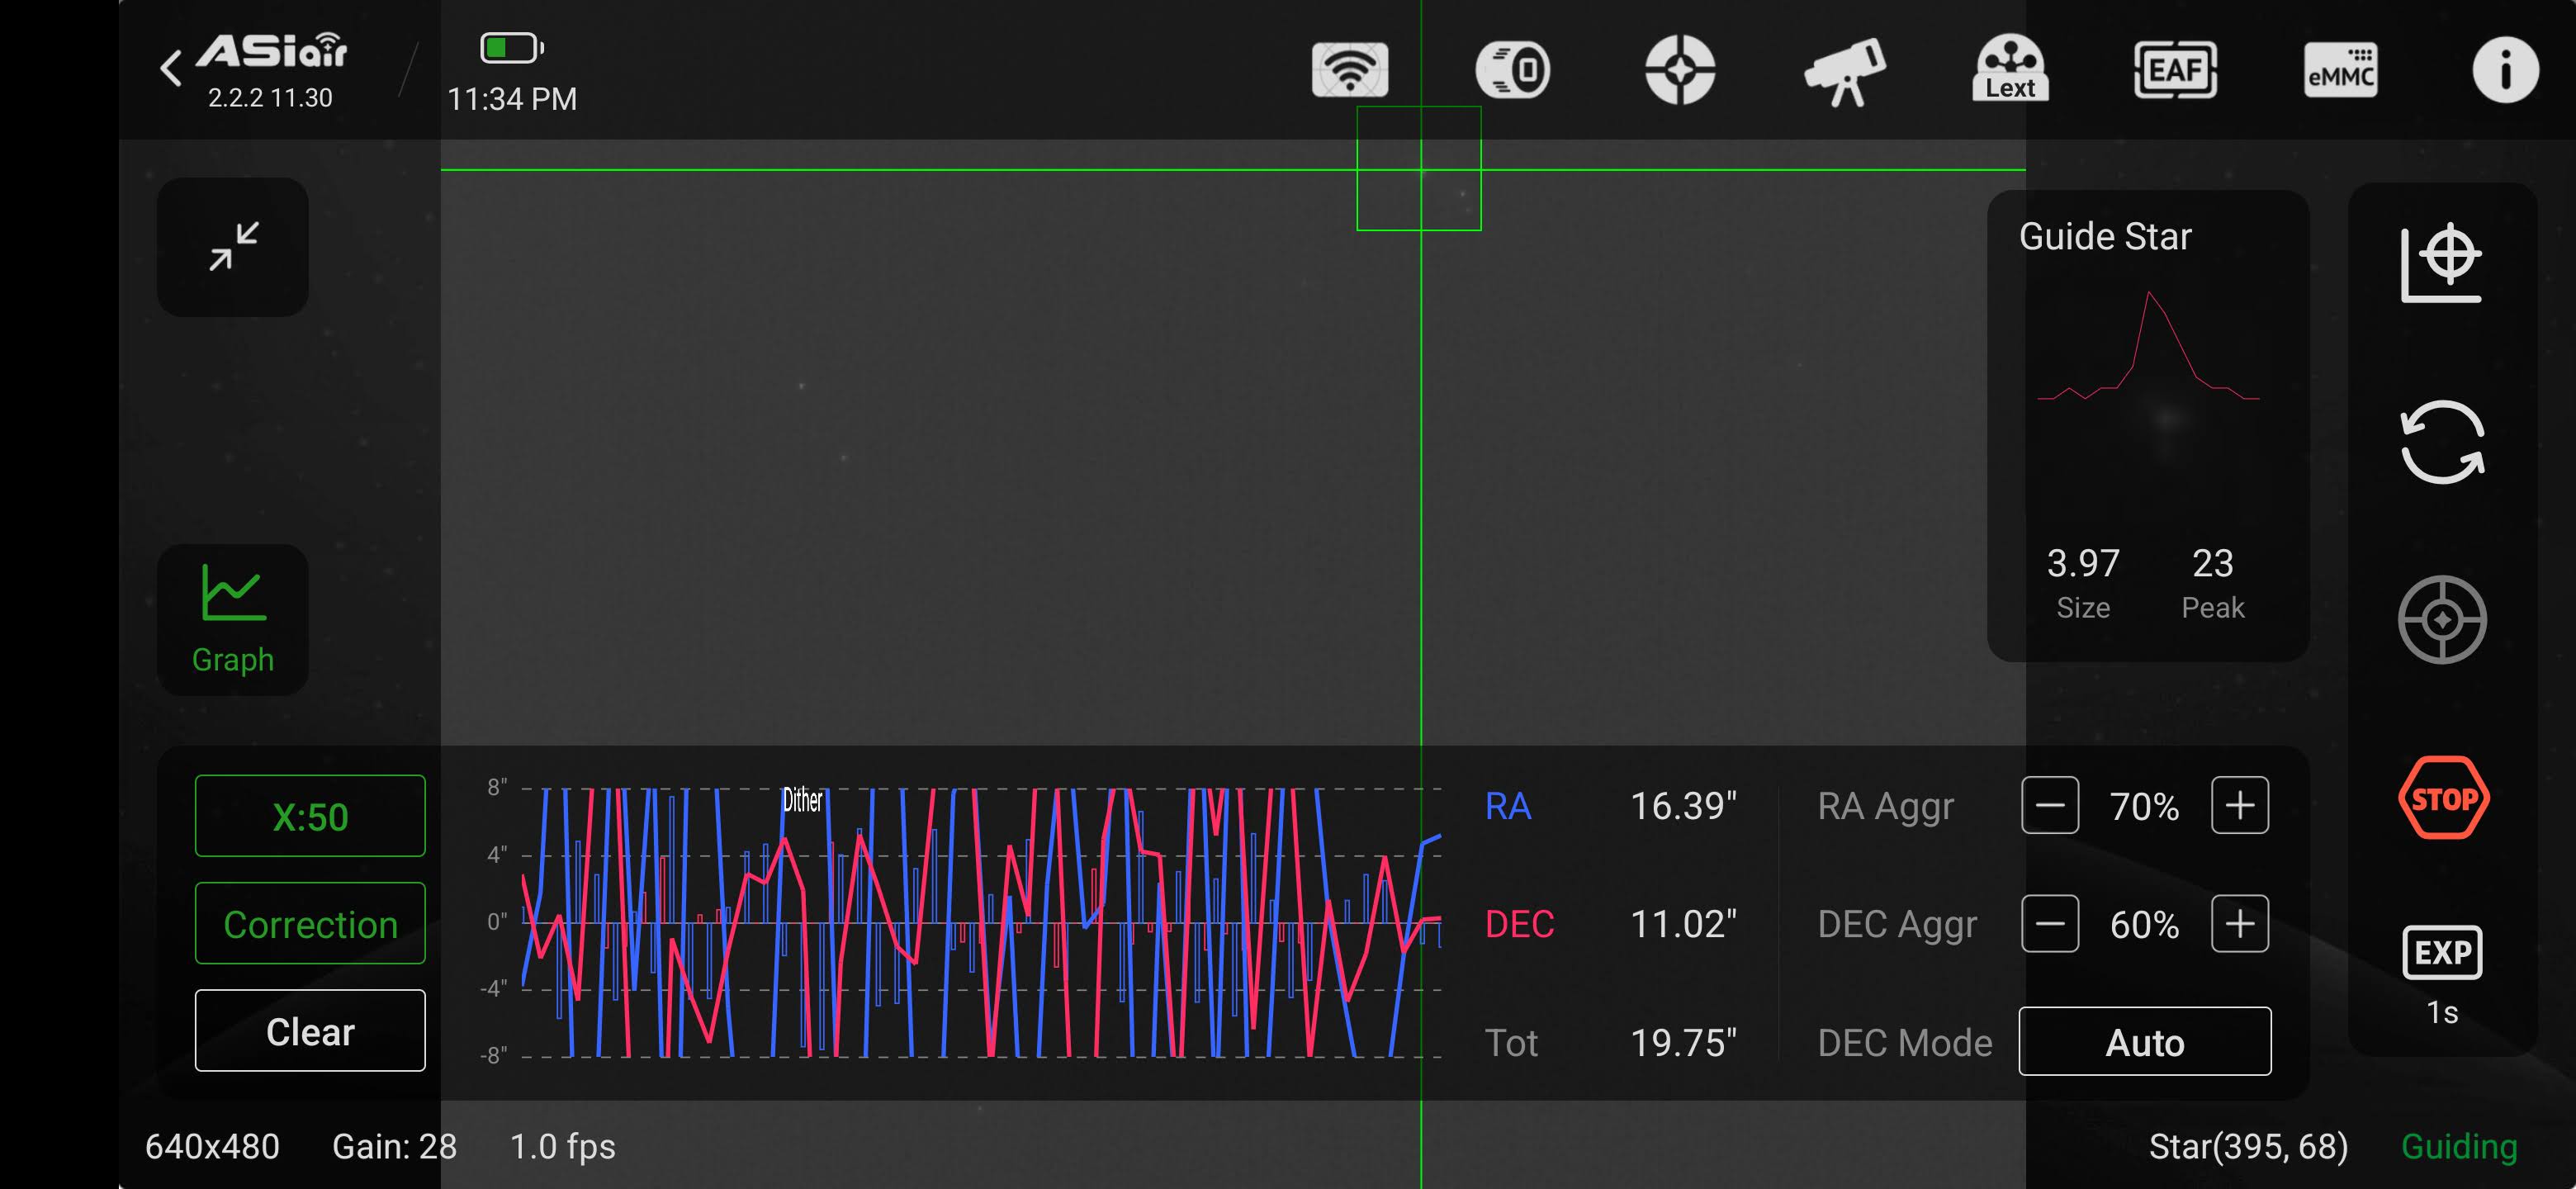Open the telescope mount settings icon
The height and width of the screenshot is (1189, 2576).
click(x=1845, y=72)
